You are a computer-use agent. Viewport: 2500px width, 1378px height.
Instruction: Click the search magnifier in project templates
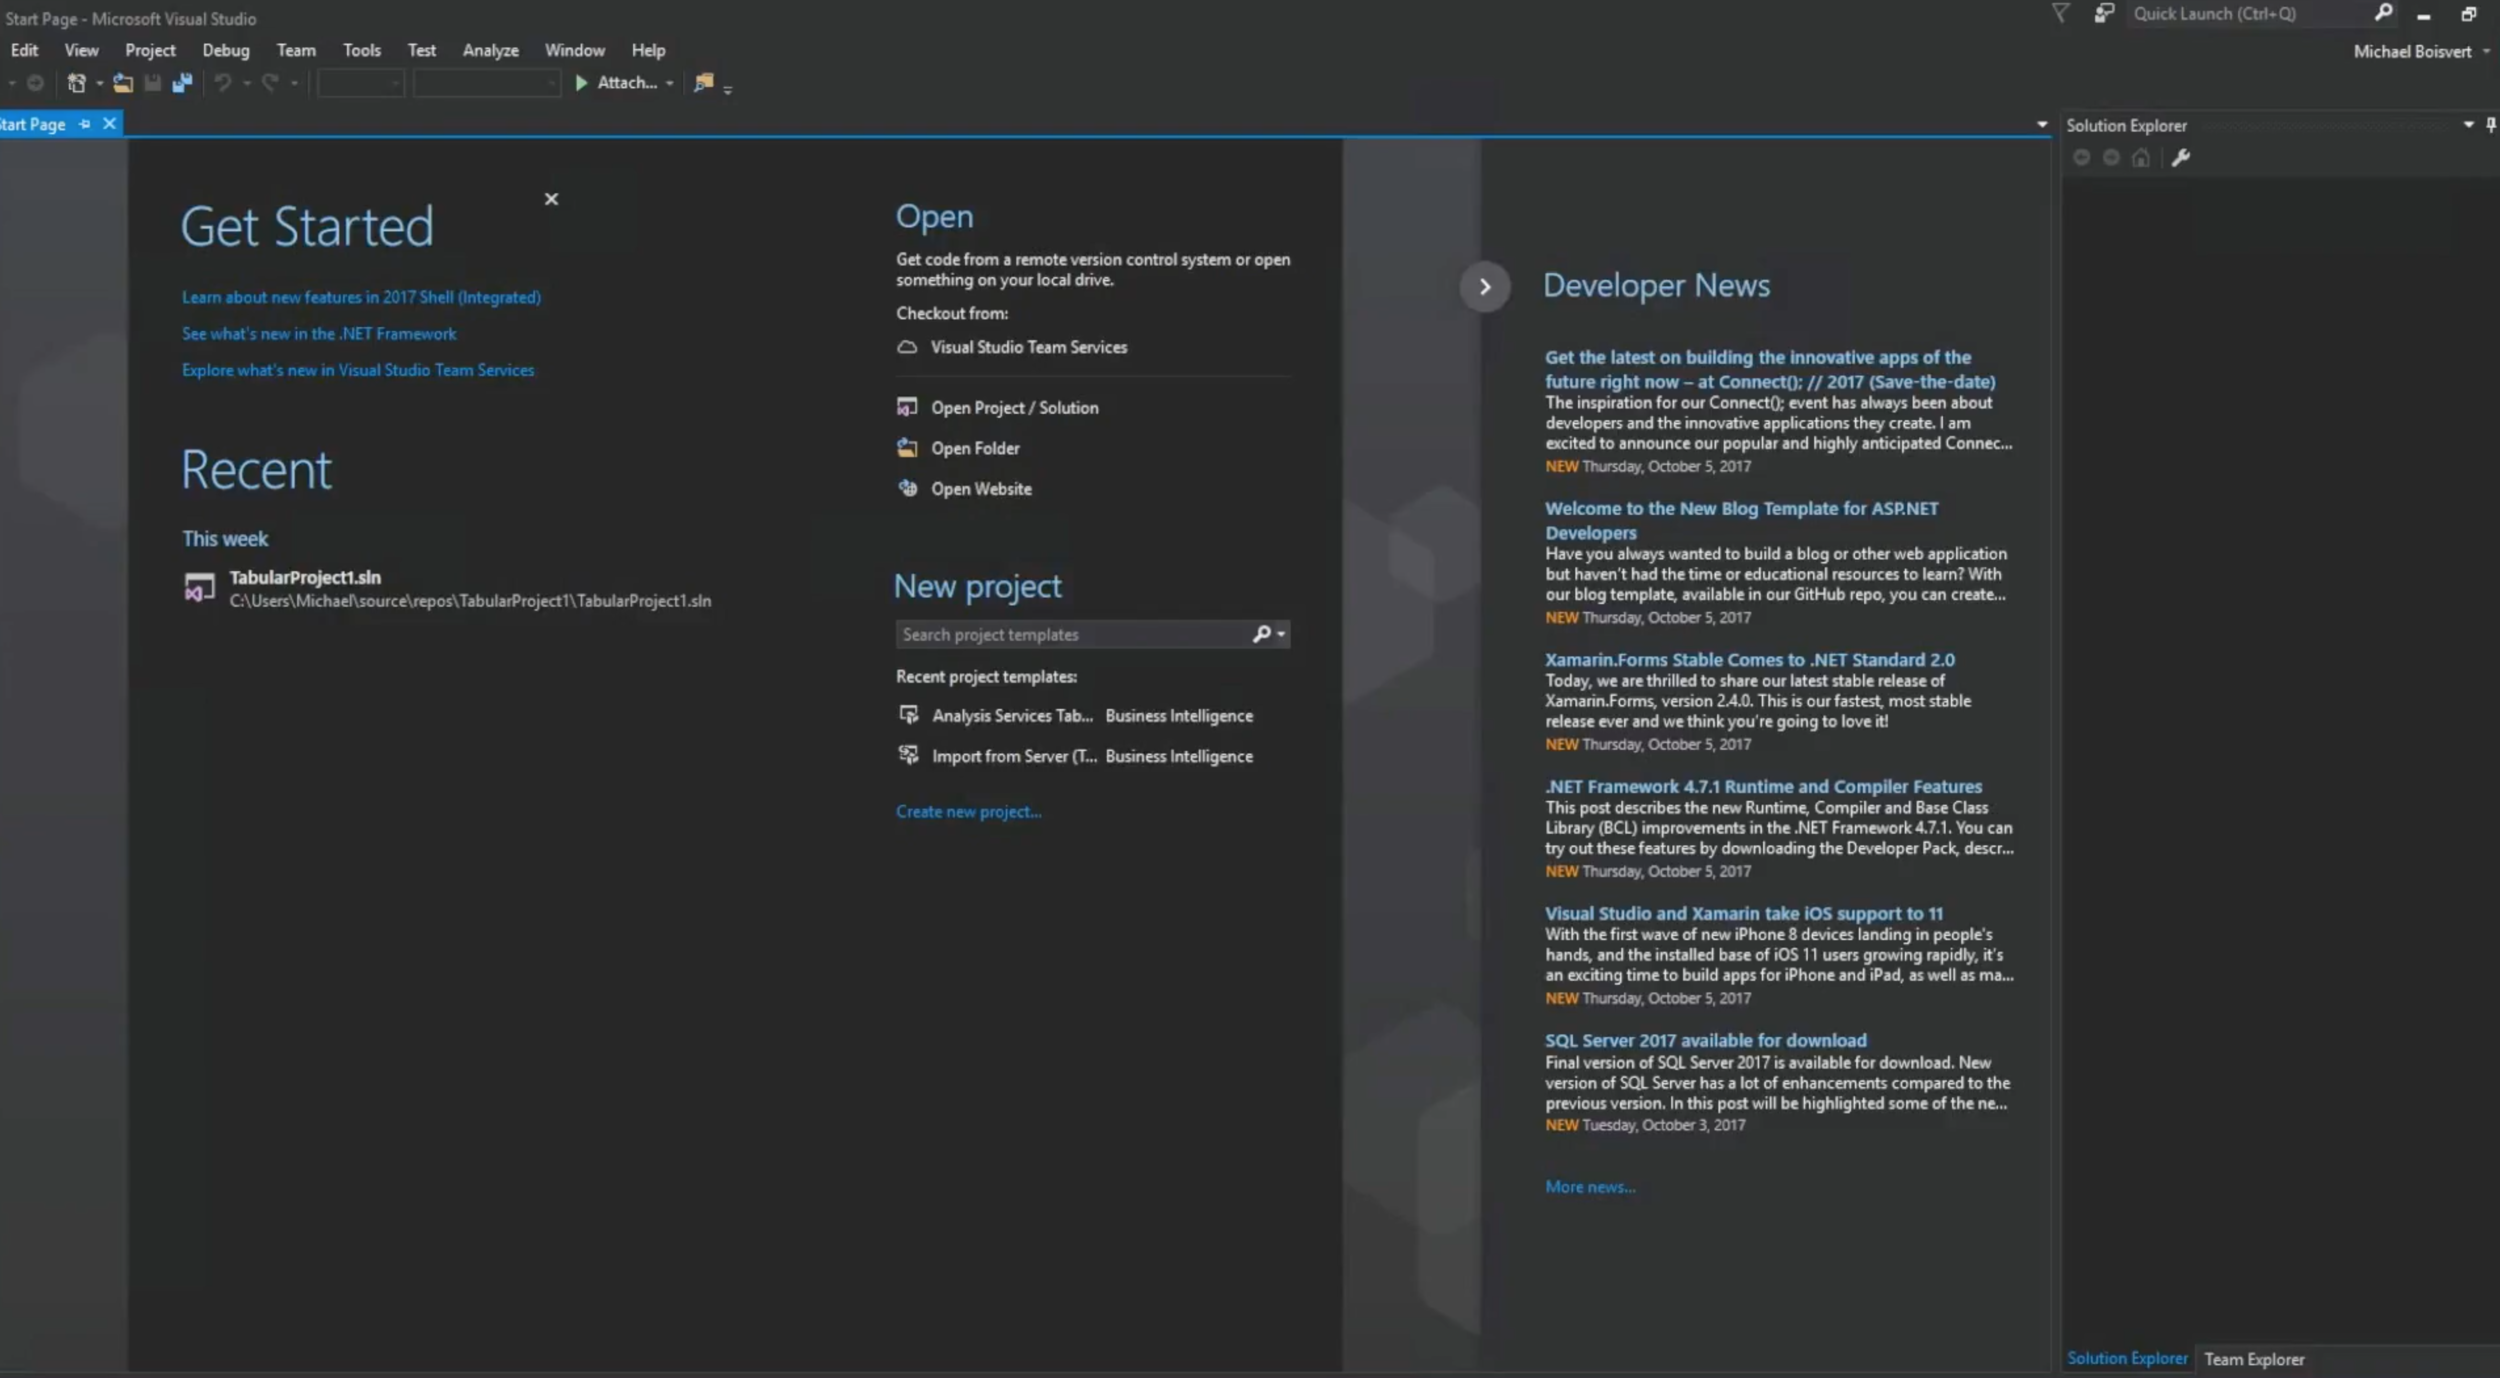1262,634
